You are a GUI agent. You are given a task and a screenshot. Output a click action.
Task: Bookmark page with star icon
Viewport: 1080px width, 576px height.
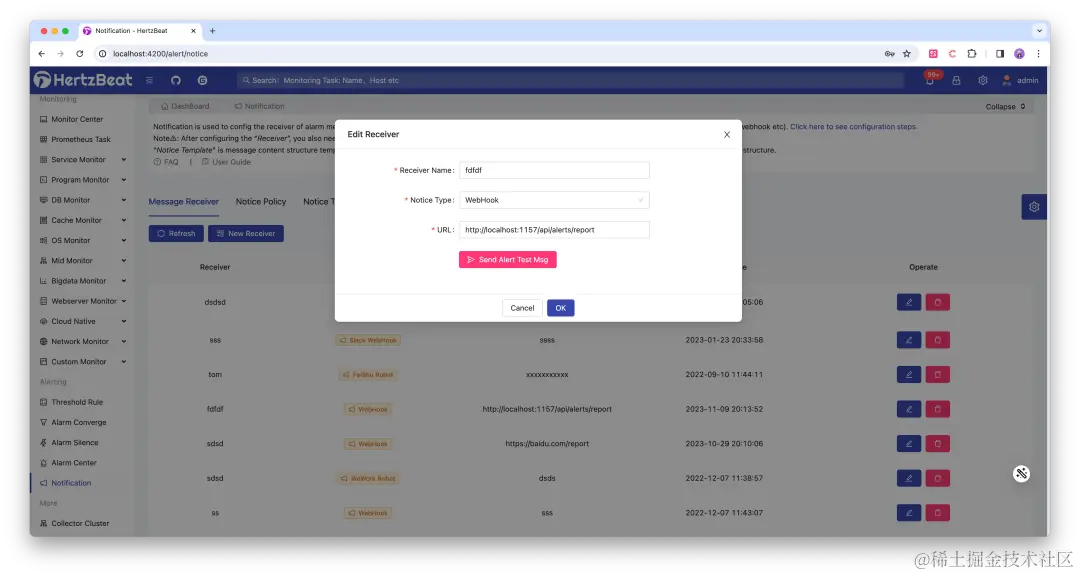(906, 54)
